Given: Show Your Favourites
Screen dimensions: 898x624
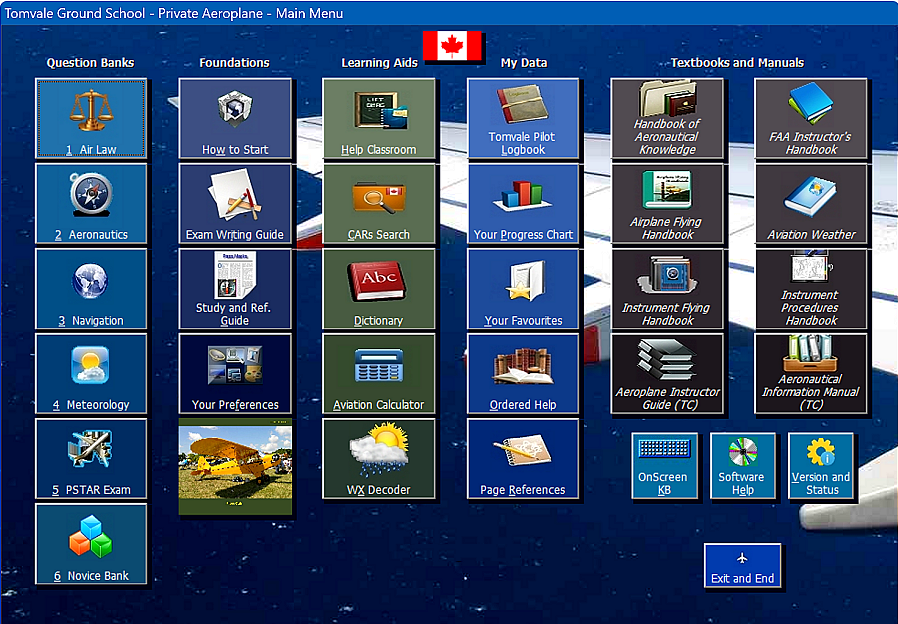Looking at the screenshot, I should (523, 288).
